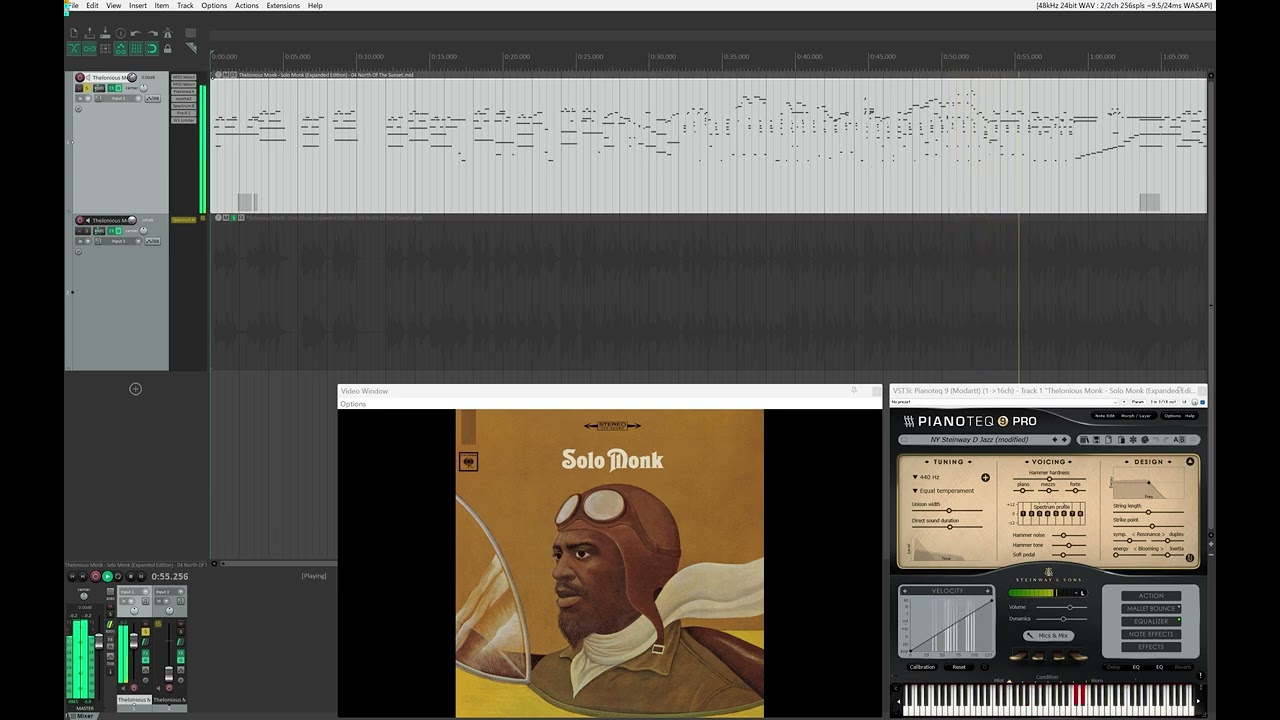Click the 0:55.256 time display
1280x720 pixels.
tap(170, 576)
